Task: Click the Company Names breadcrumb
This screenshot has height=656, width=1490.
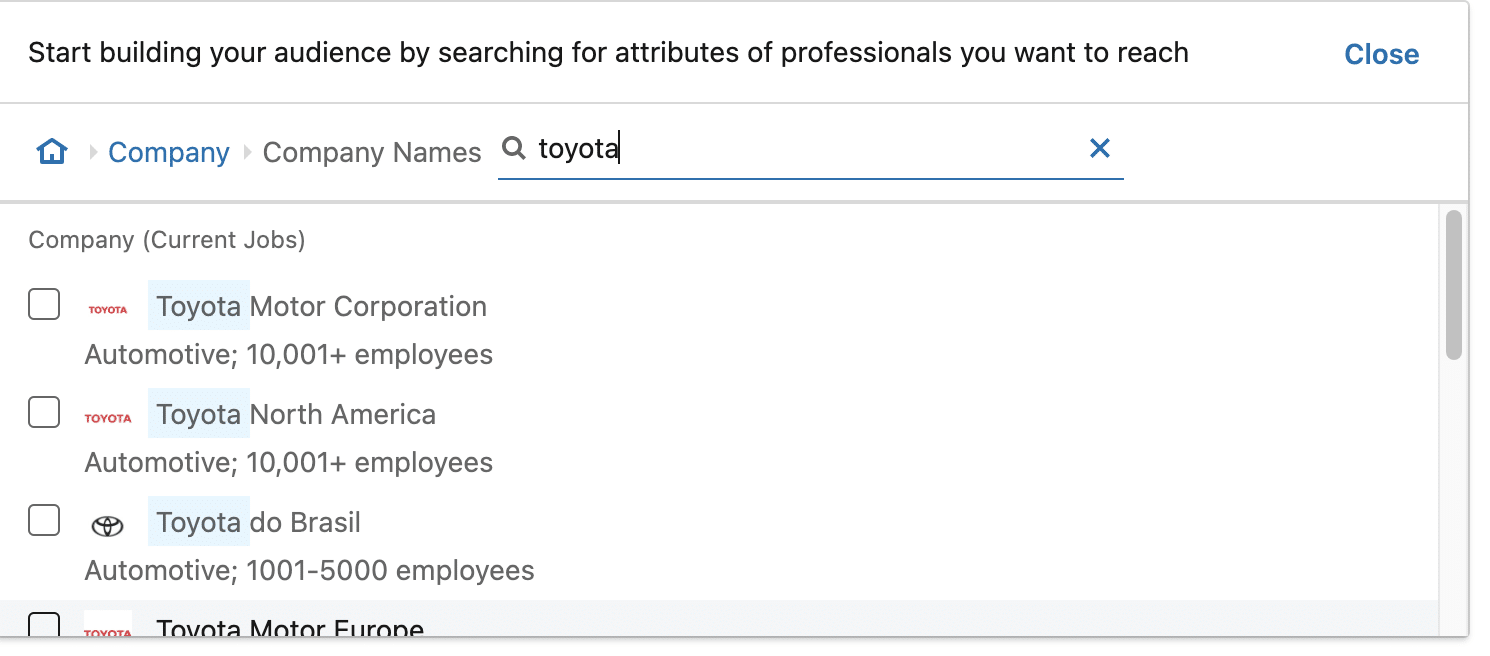Action: [x=372, y=152]
